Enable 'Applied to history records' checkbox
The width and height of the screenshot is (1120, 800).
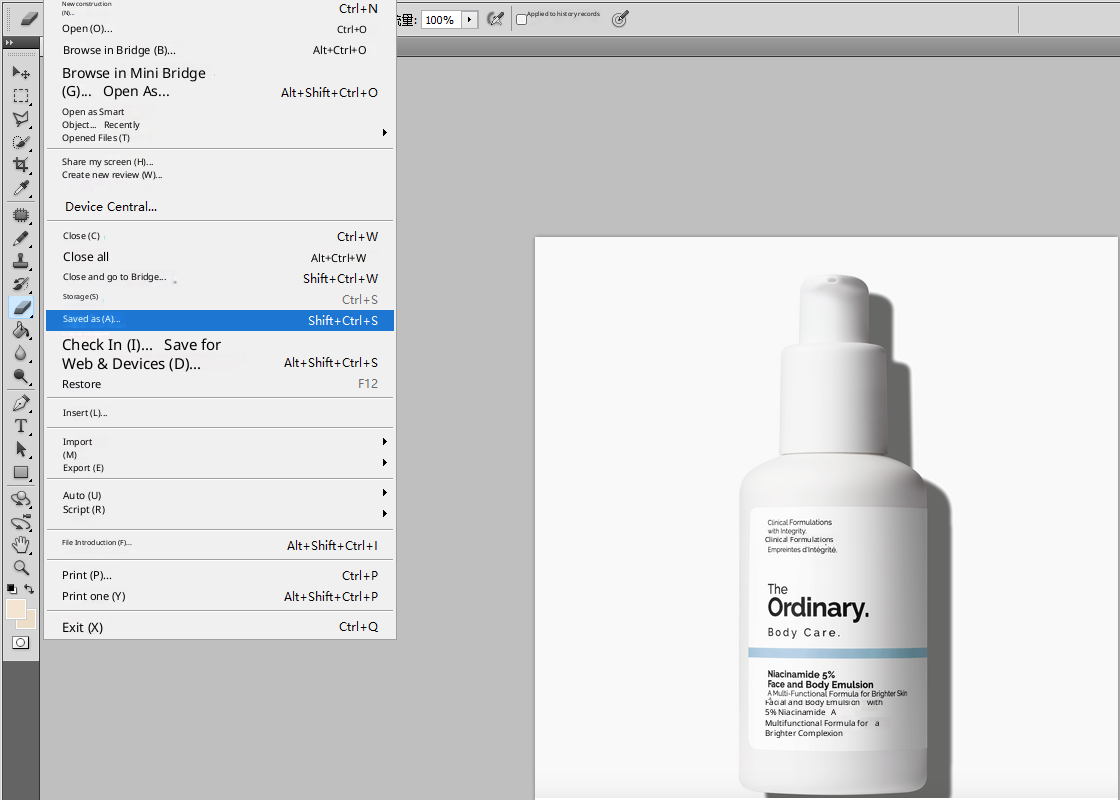click(521, 20)
